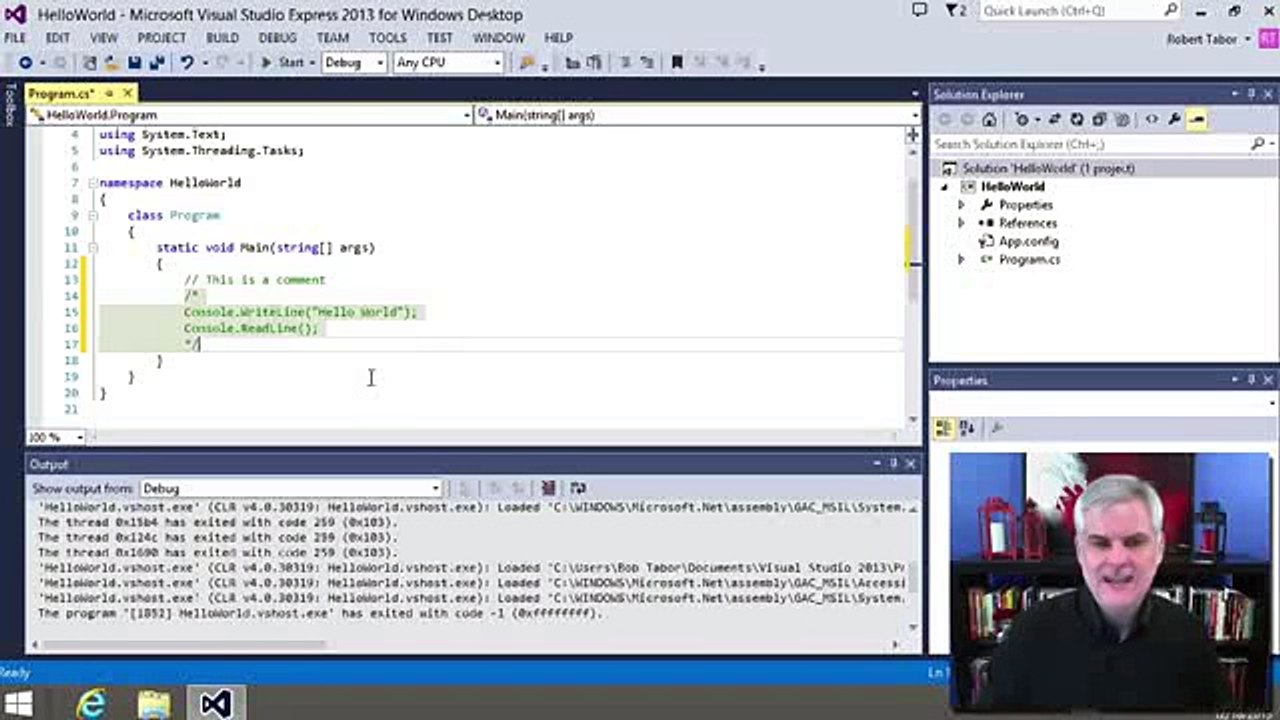Open the BUILD menu
Image resolution: width=1280 pixels, height=720 pixels.
pyautogui.click(x=222, y=38)
